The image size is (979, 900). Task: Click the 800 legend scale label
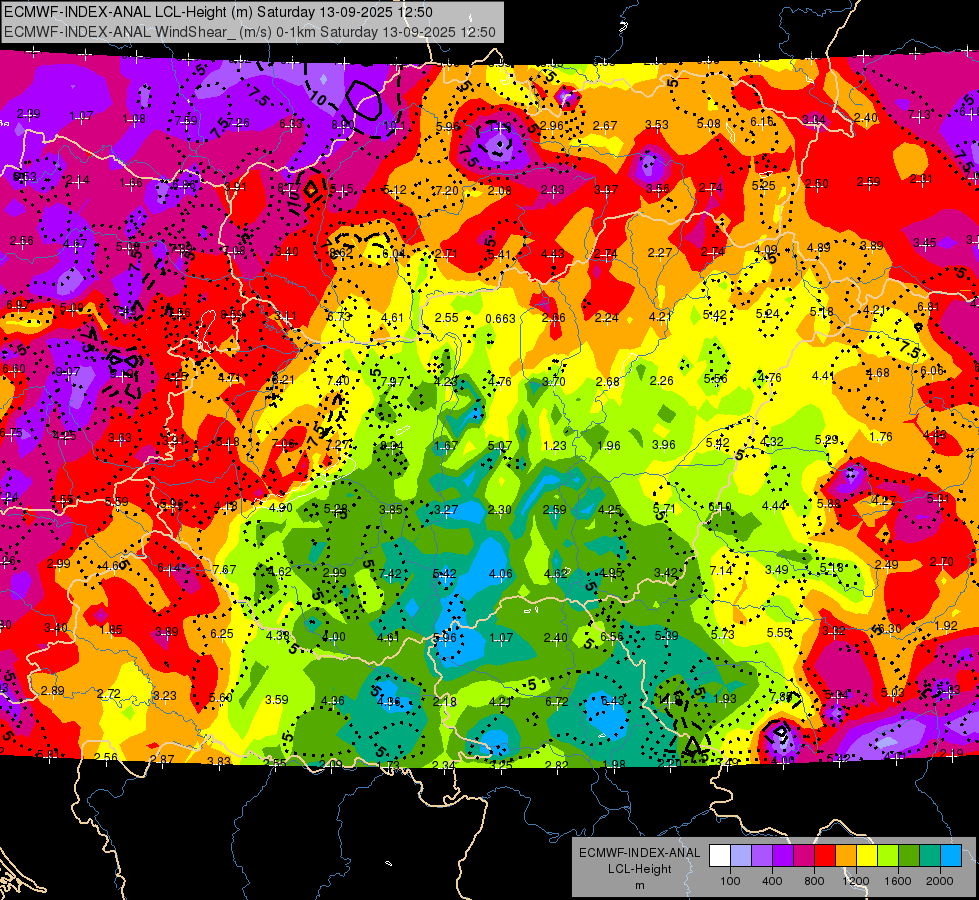(814, 881)
